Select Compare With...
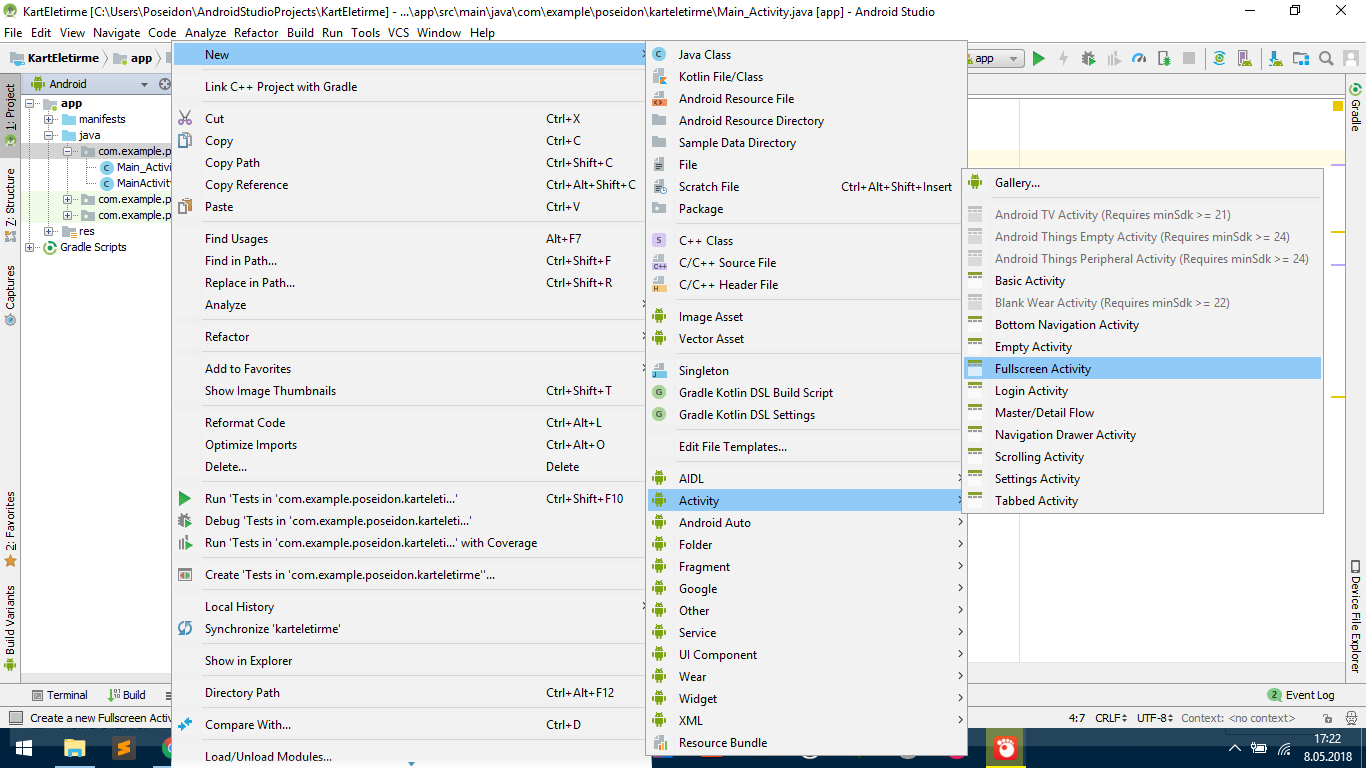The height and width of the screenshot is (768, 1366). pyautogui.click(x=410, y=725)
